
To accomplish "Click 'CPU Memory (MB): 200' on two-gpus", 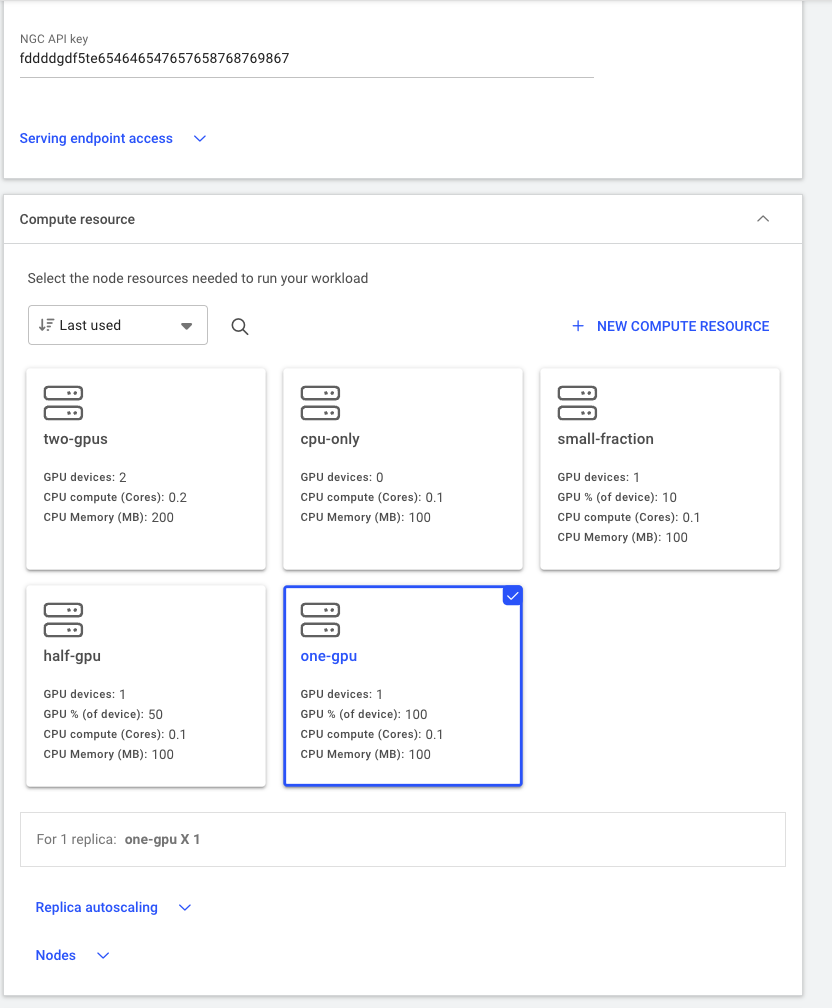I will pyautogui.click(x=109, y=518).
